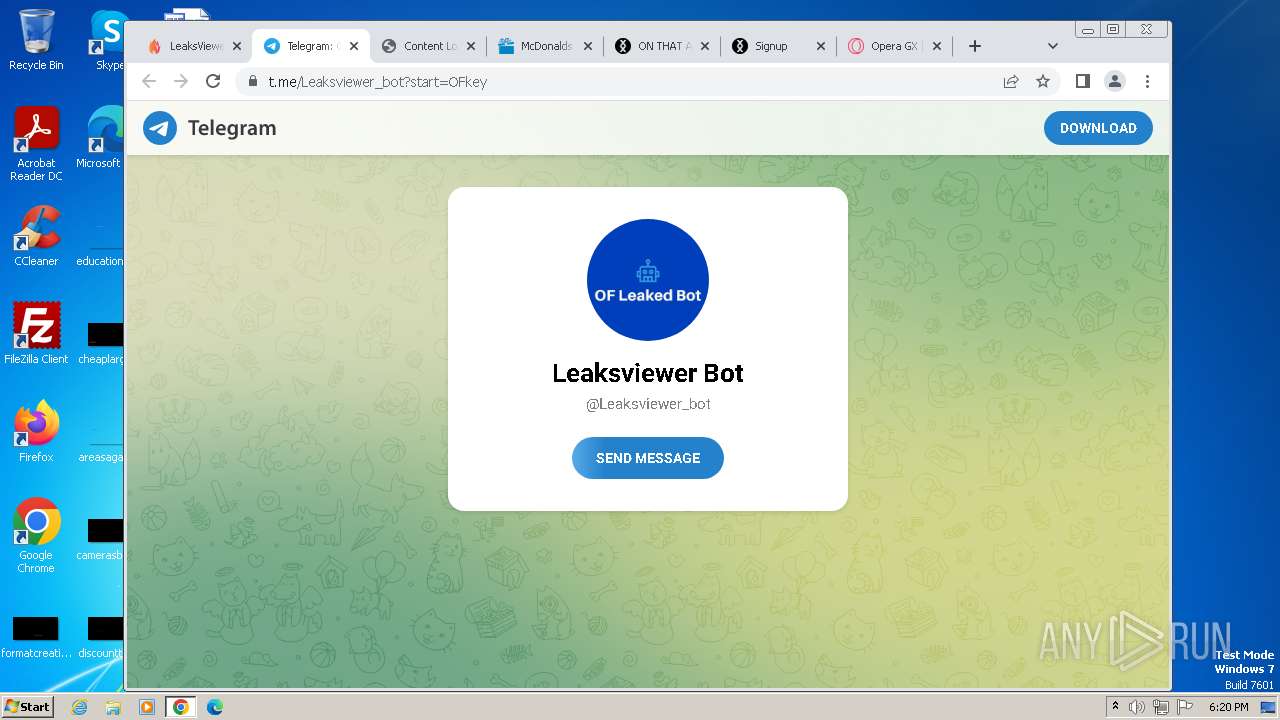Viewport: 1280px width, 720px height.
Task: Close the Content Lo browser tab
Action: pos(471,46)
